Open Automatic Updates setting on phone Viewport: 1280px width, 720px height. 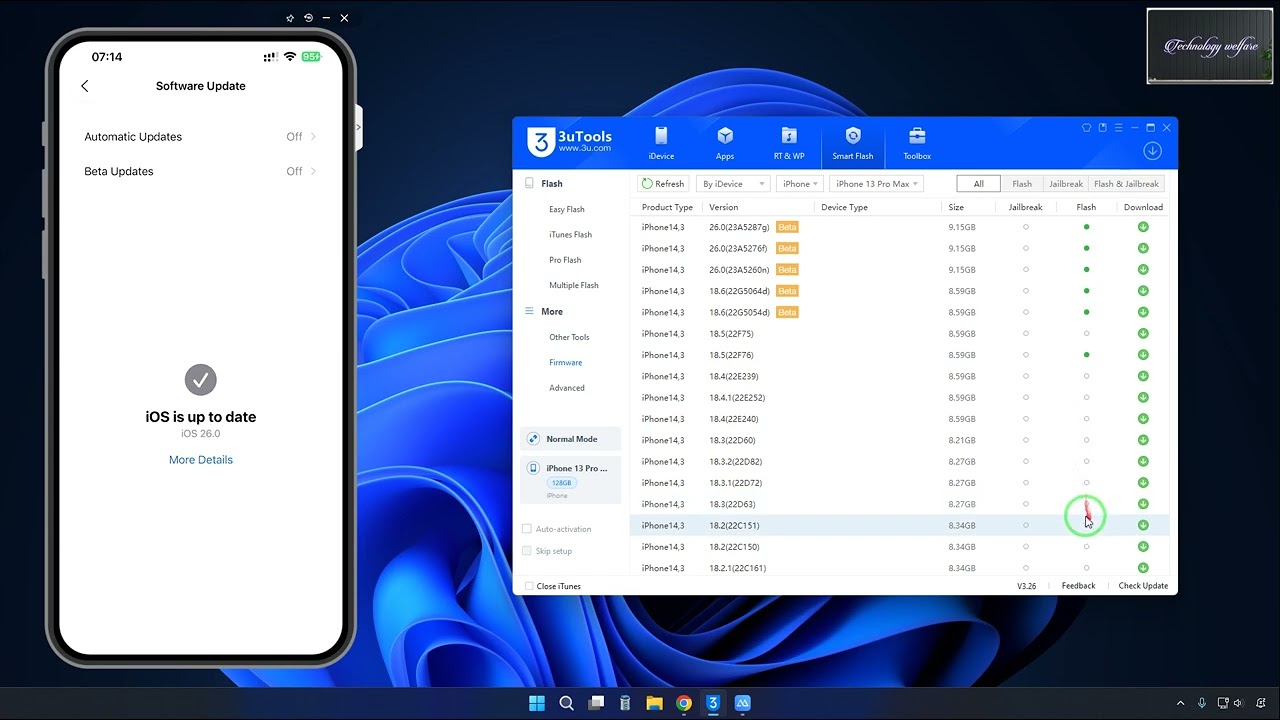(200, 137)
